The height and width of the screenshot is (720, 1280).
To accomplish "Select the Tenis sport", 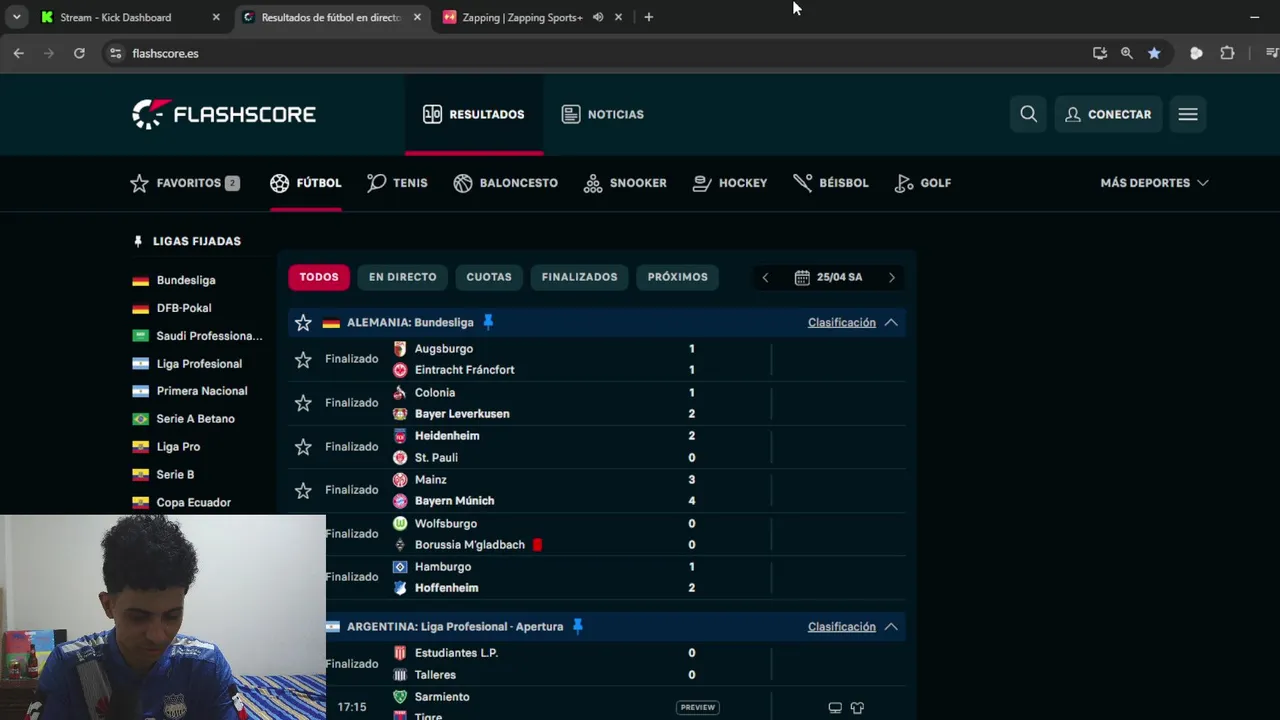I will click(397, 183).
